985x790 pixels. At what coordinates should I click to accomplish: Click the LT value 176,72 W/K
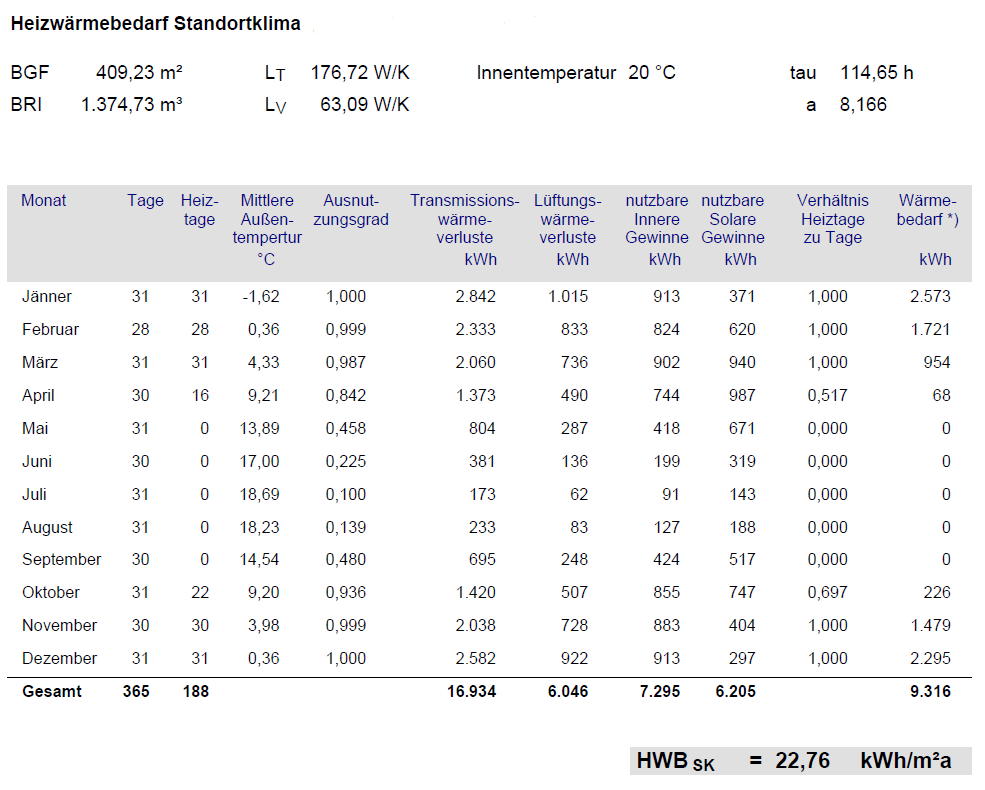360,73
